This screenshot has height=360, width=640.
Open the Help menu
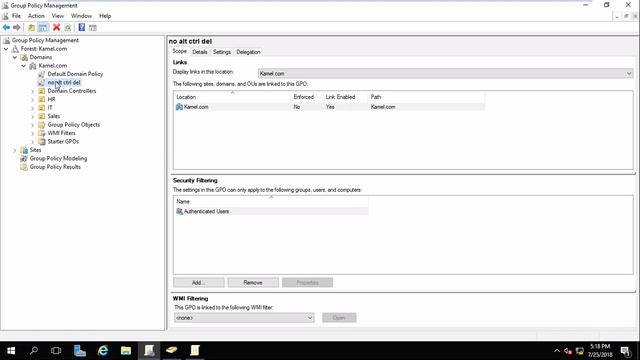(x=105, y=16)
